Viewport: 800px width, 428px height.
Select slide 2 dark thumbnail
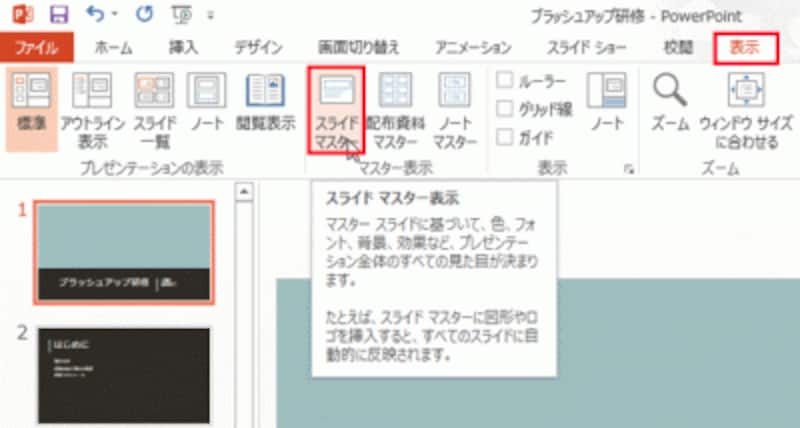pyautogui.click(x=124, y=375)
